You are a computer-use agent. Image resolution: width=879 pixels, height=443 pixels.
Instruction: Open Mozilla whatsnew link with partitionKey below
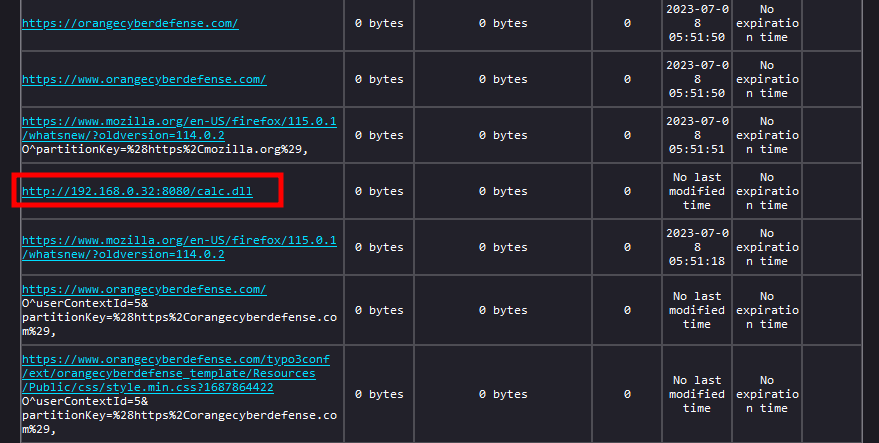click(178, 128)
